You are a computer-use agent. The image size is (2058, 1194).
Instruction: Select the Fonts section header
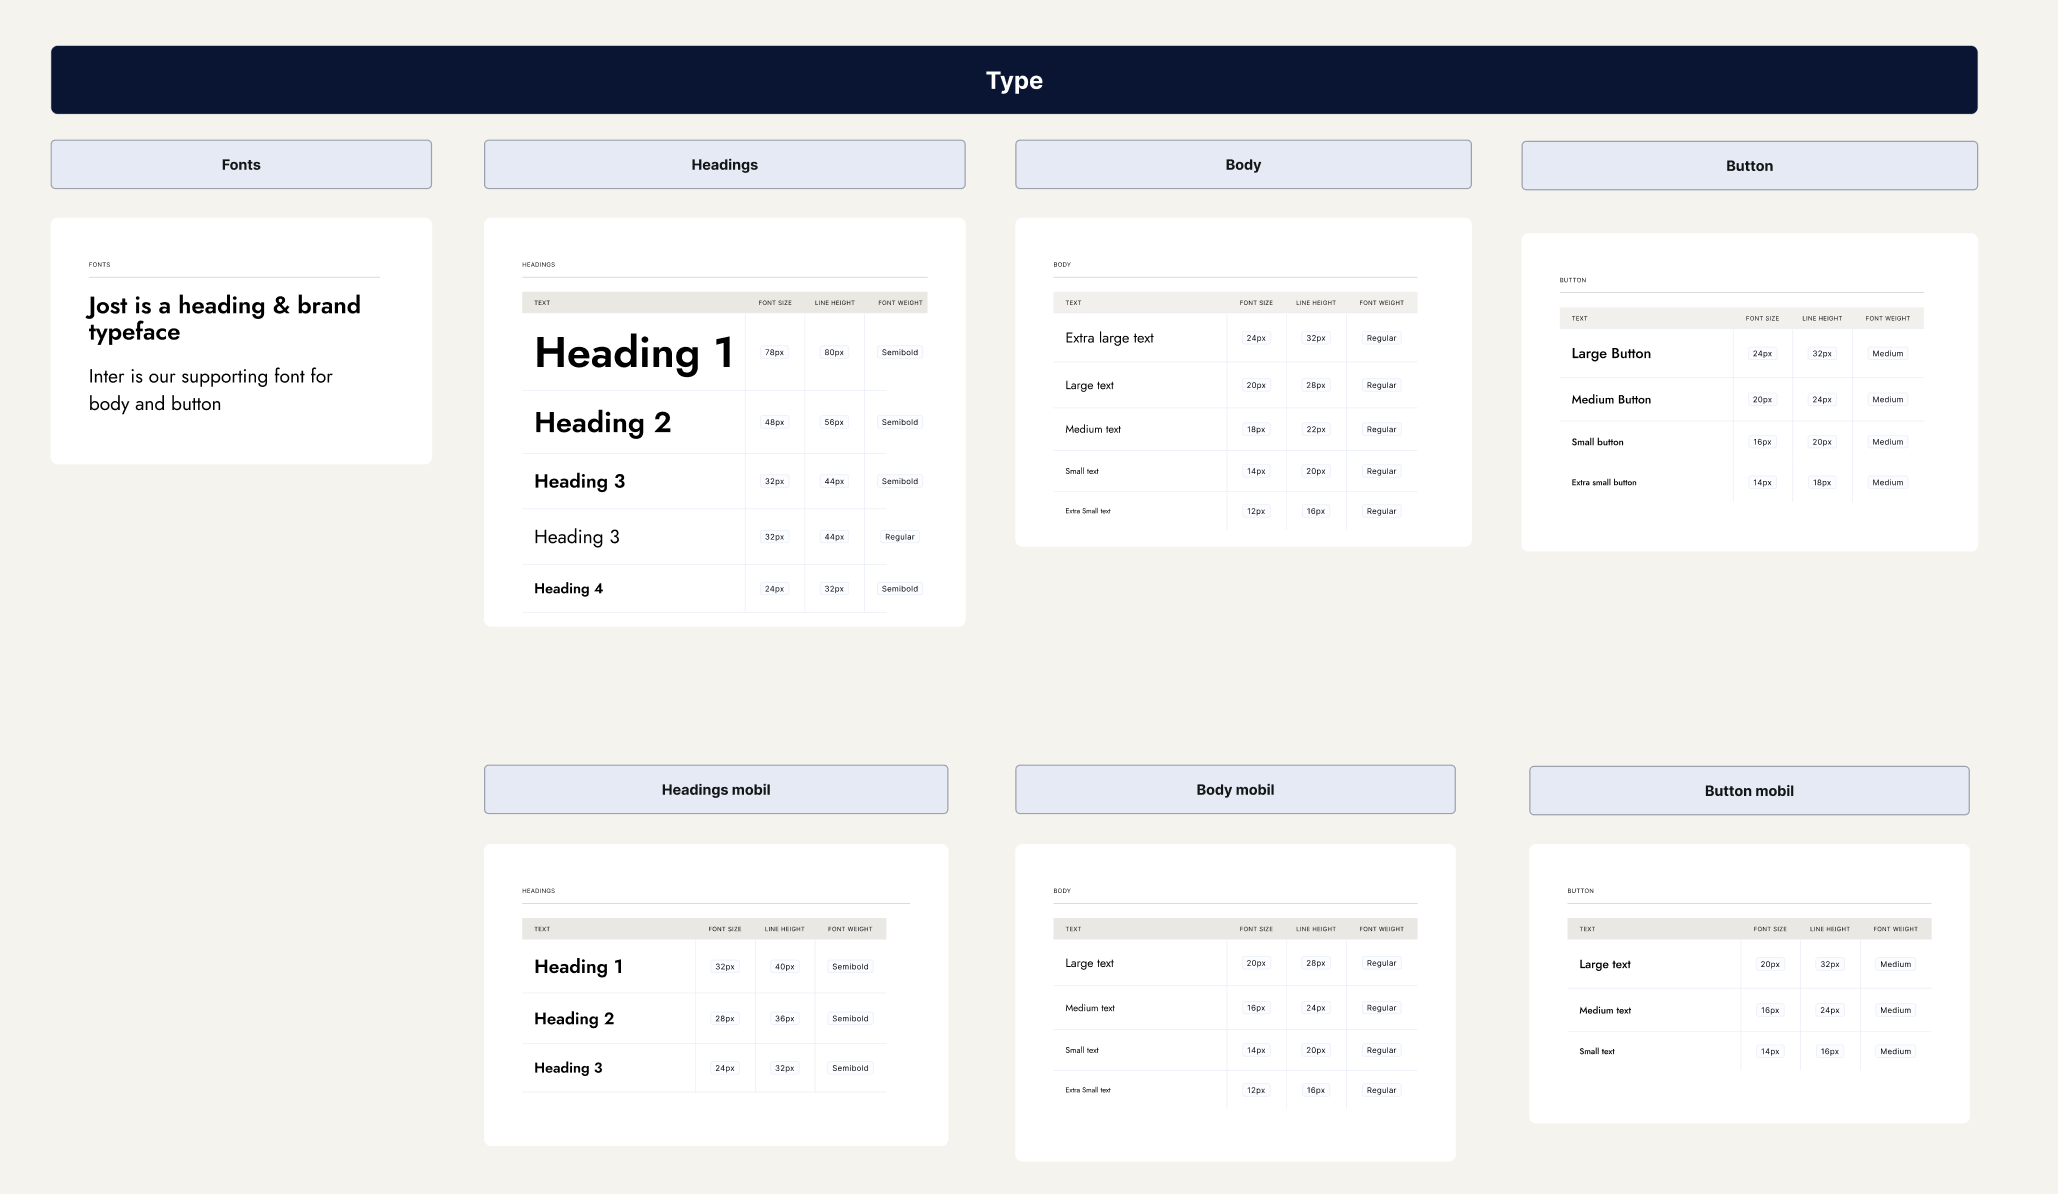[241, 165]
